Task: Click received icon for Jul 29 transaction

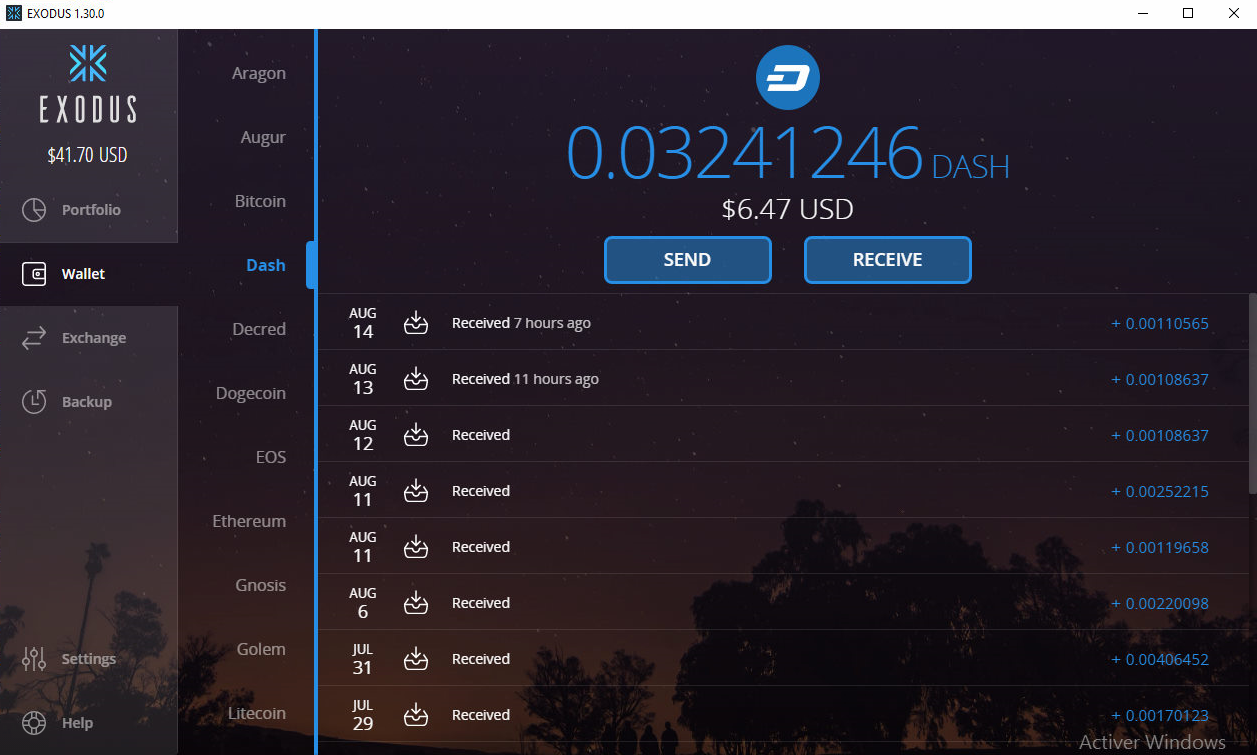Action: pos(416,715)
